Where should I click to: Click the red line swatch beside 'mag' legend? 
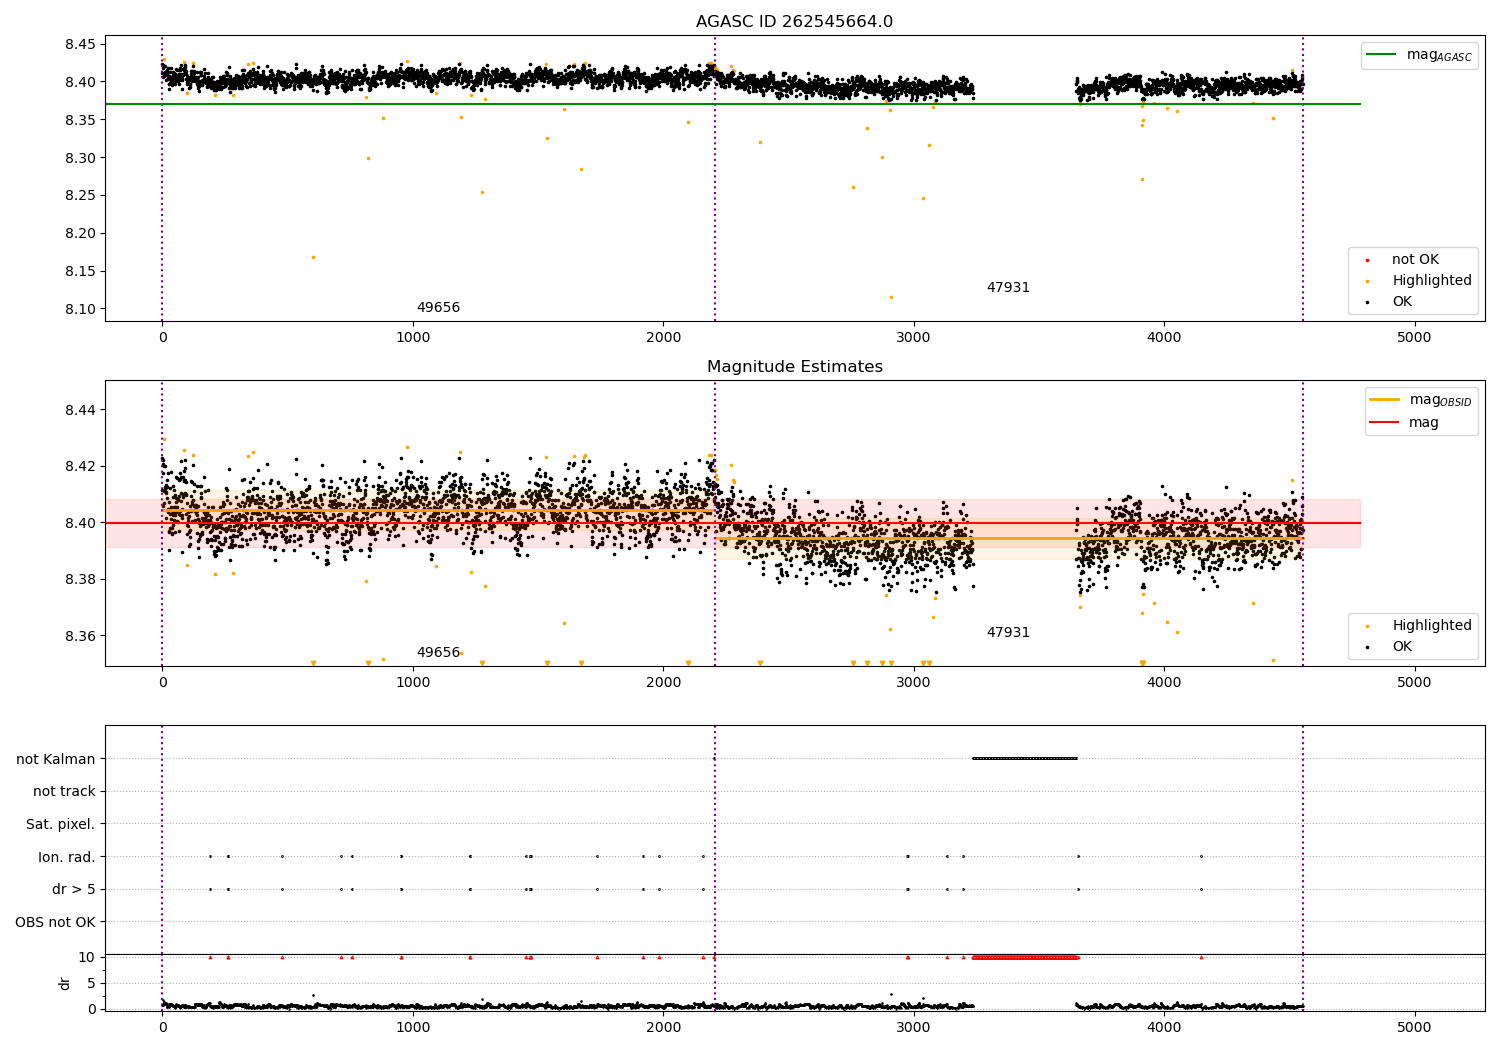pos(1385,423)
